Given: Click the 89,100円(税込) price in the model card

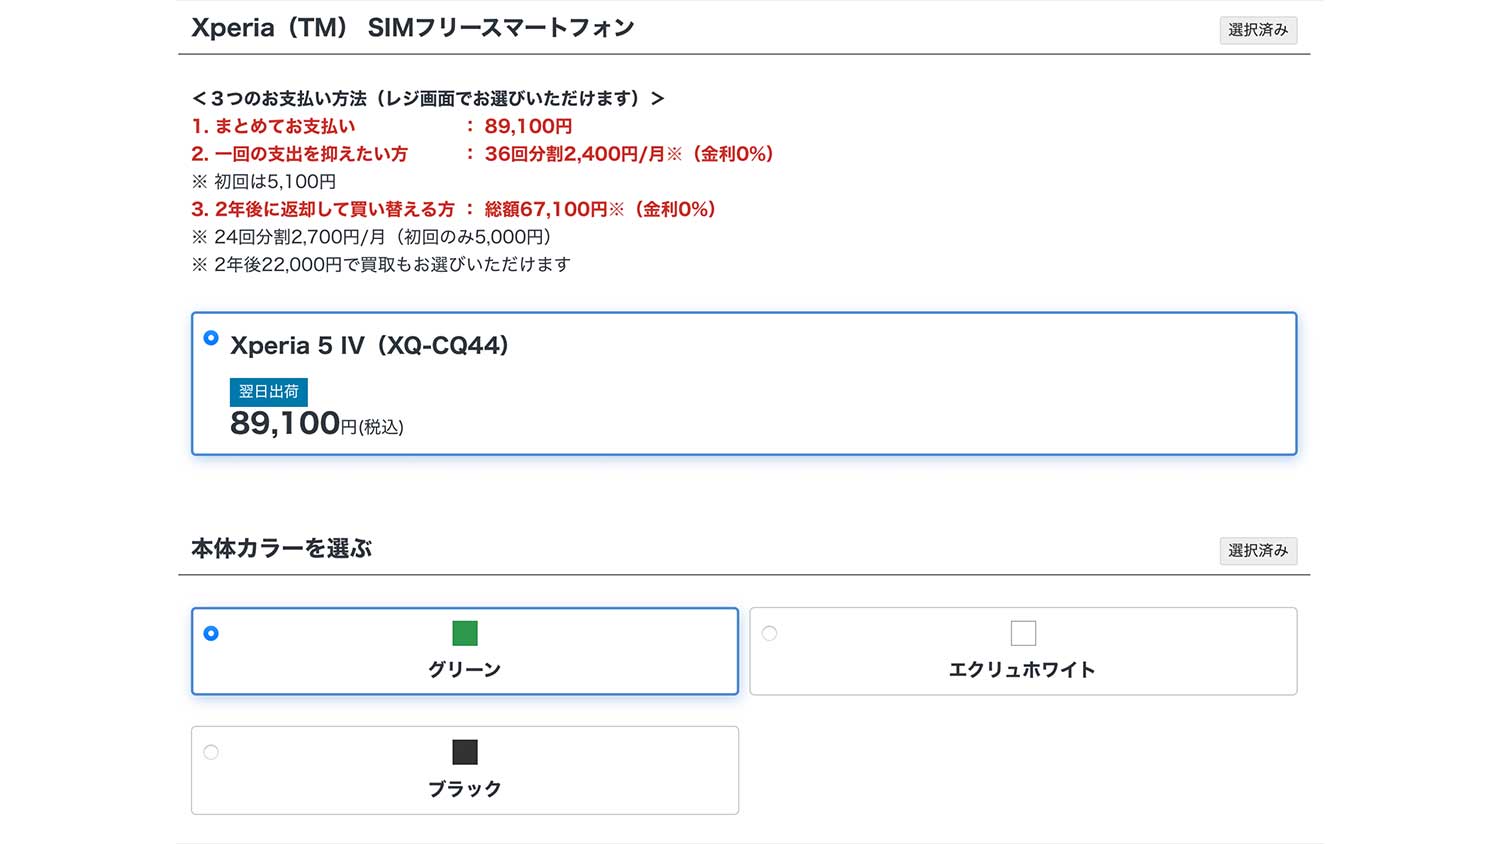Looking at the screenshot, I should point(316,424).
